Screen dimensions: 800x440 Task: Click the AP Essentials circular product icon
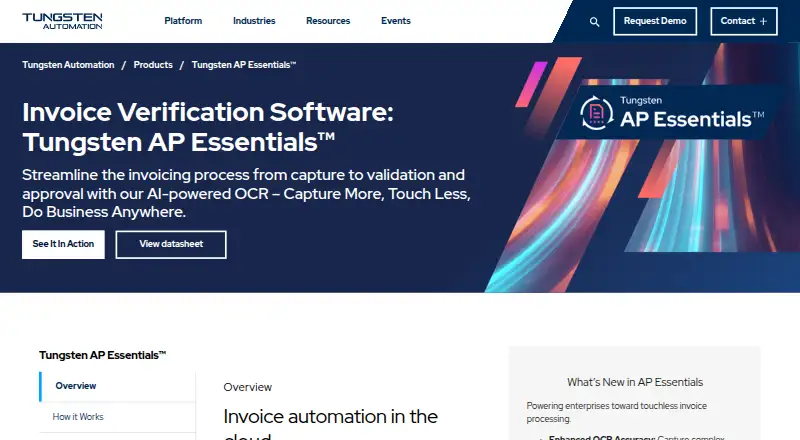click(x=597, y=112)
